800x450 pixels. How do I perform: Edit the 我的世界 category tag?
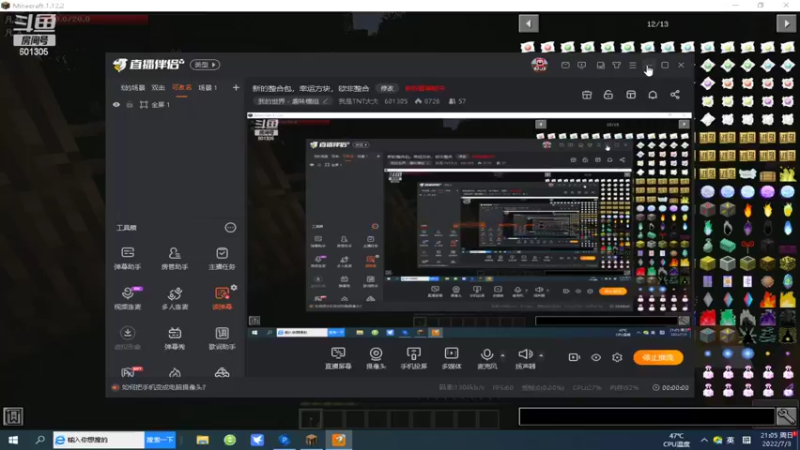tap(293, 101)
